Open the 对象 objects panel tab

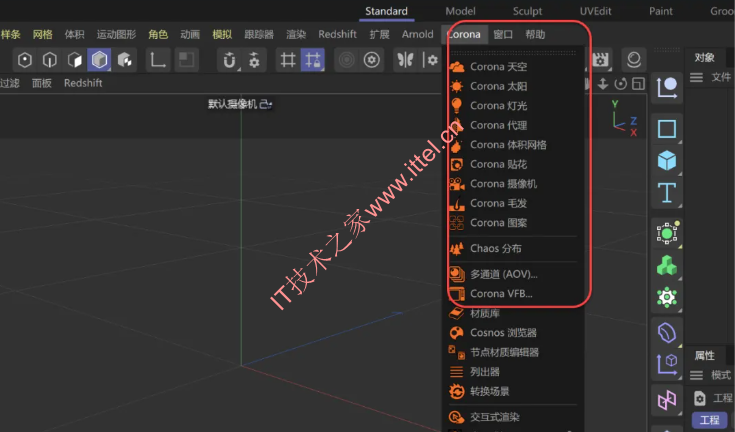point(705,58)
